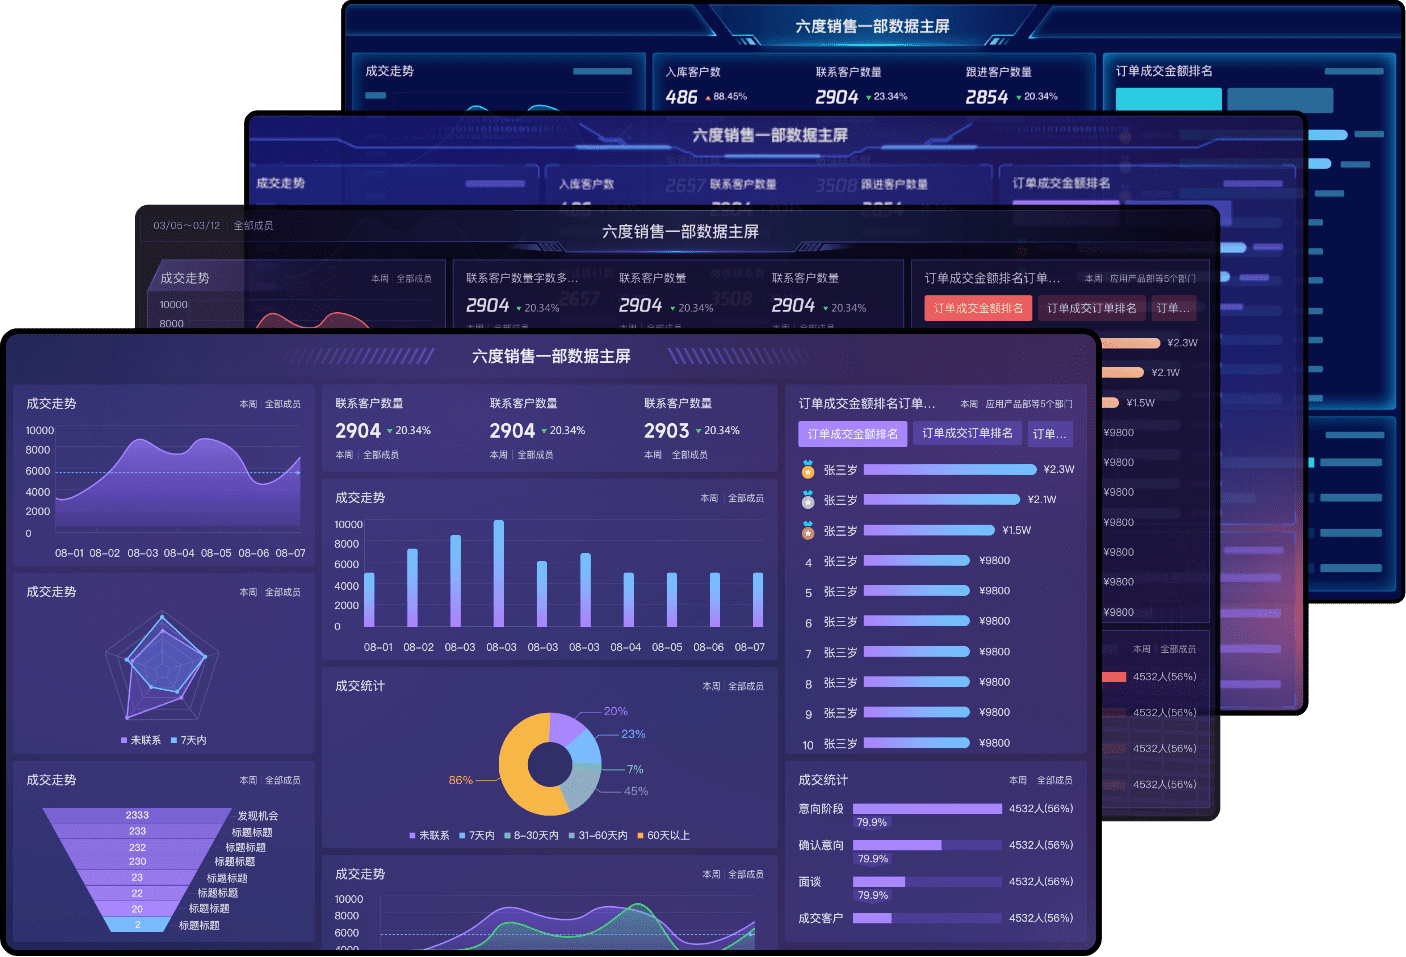Toggle 8-30天内 series in donut chart legend

coord(531,835)
